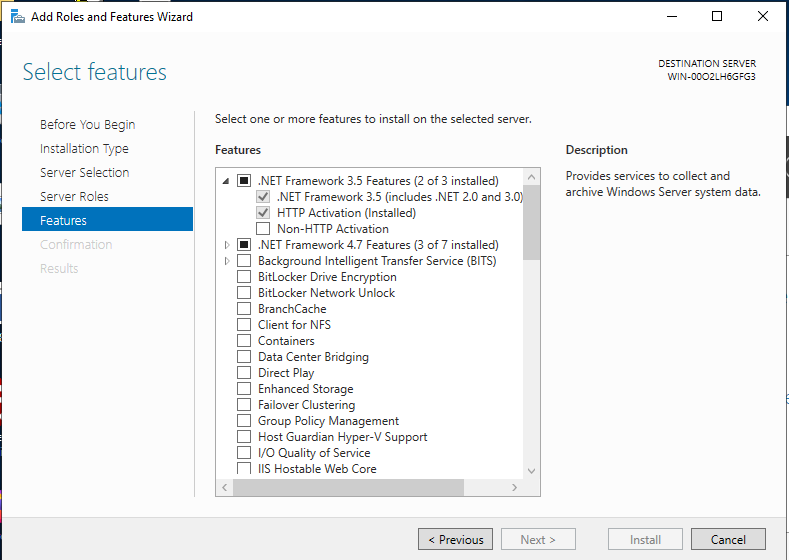Toggle Group Policy Management checkbox
This screenshot has width=789, height=560.
244,421
